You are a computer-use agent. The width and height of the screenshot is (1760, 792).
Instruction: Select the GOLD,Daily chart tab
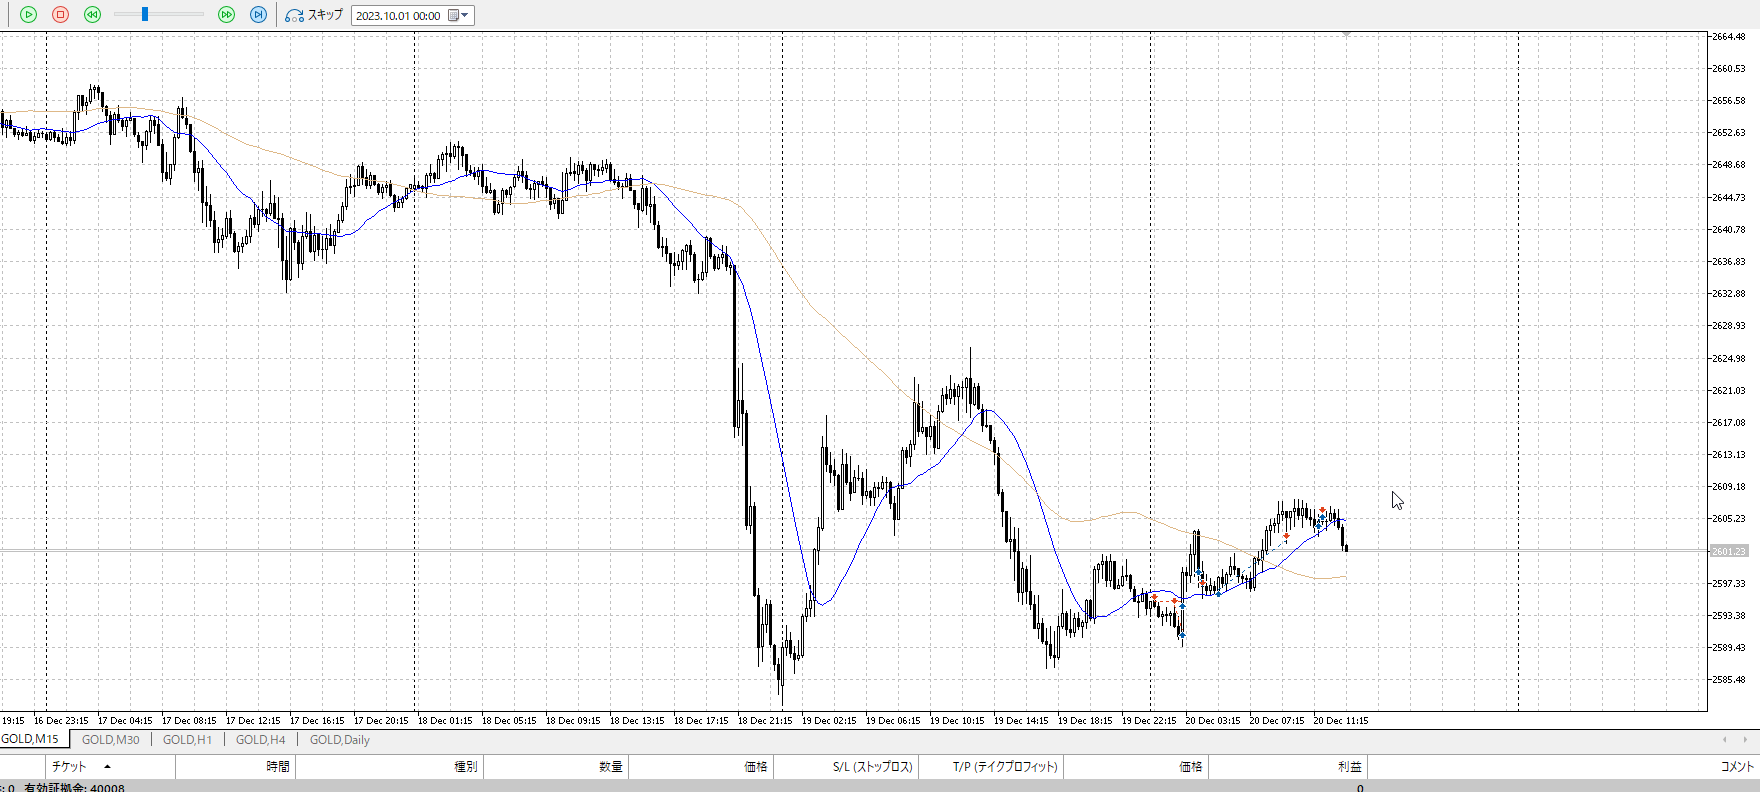(339, 740)
